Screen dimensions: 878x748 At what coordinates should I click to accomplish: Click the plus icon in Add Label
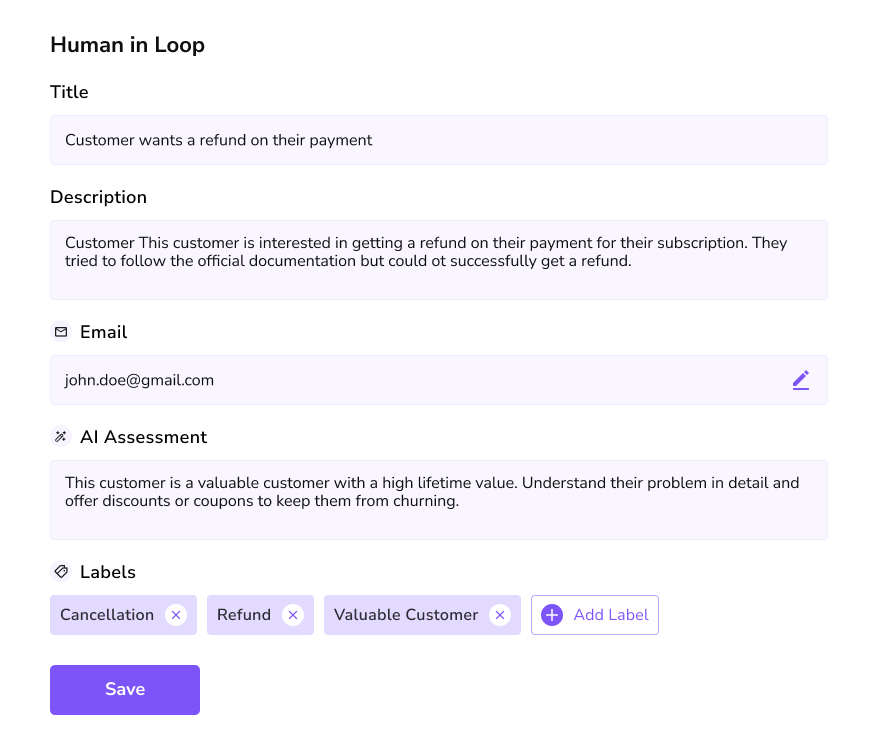552,615
